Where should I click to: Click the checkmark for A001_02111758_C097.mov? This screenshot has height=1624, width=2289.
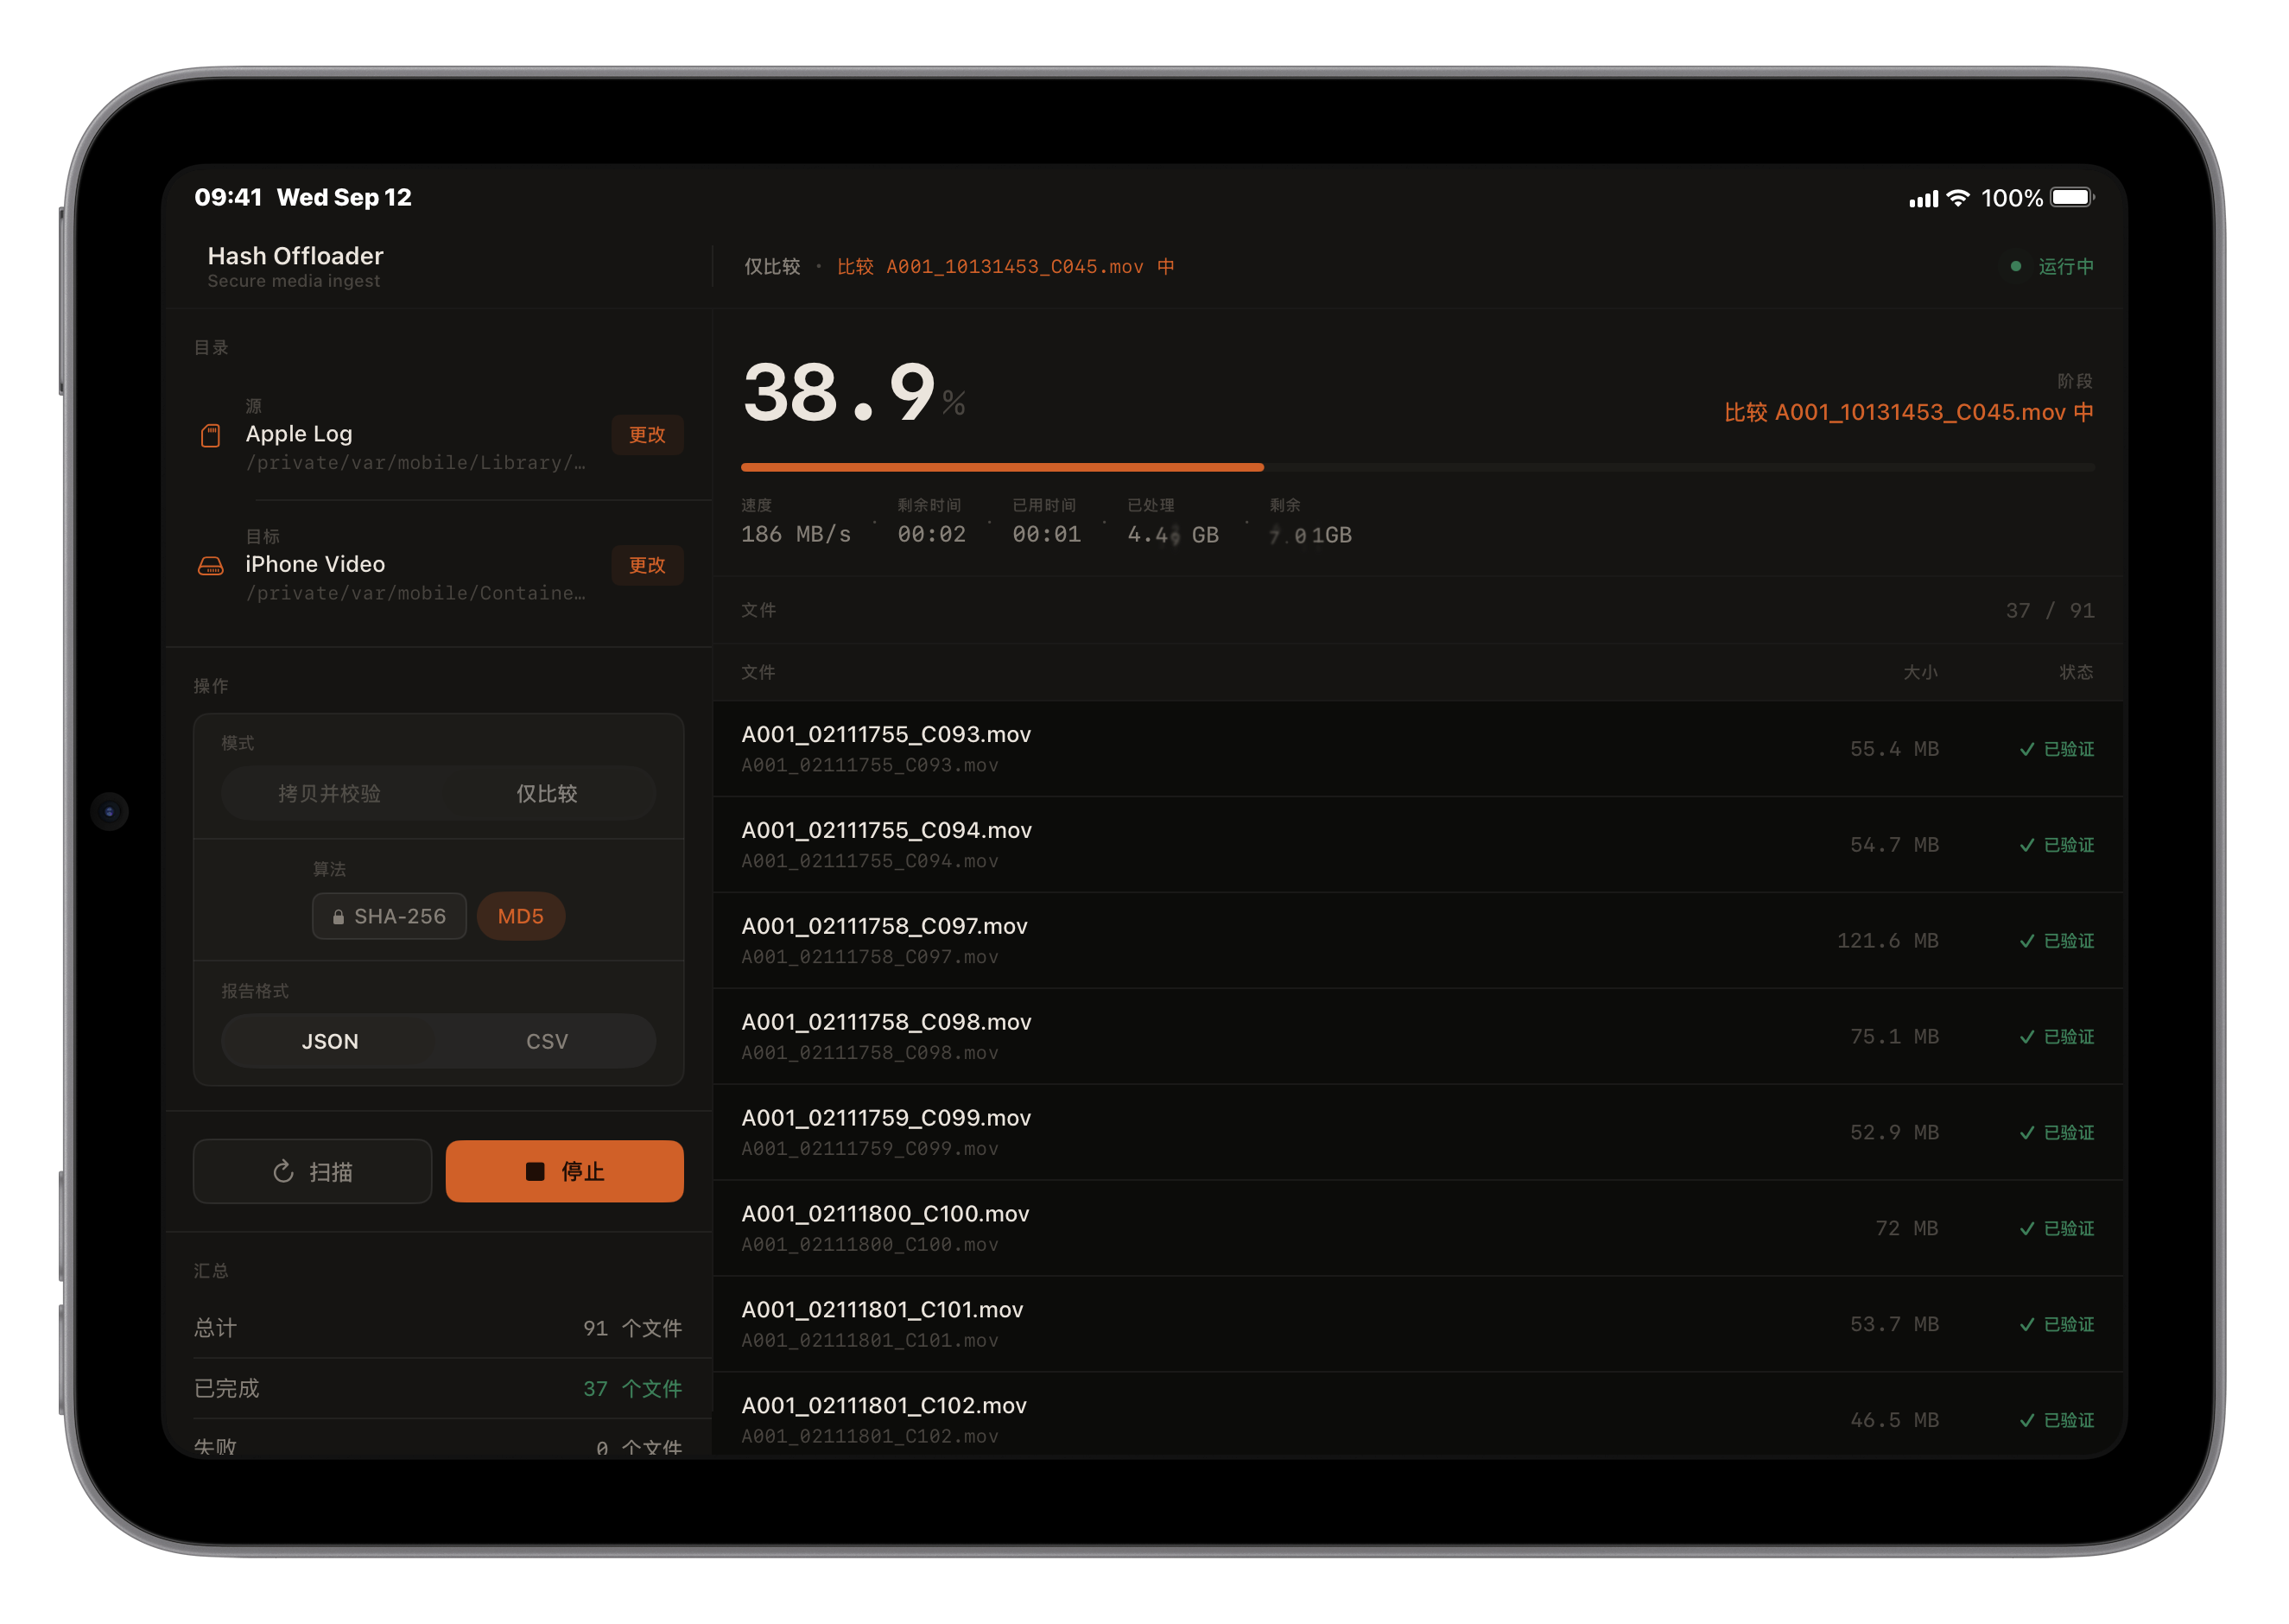[x=2026, y=941]
